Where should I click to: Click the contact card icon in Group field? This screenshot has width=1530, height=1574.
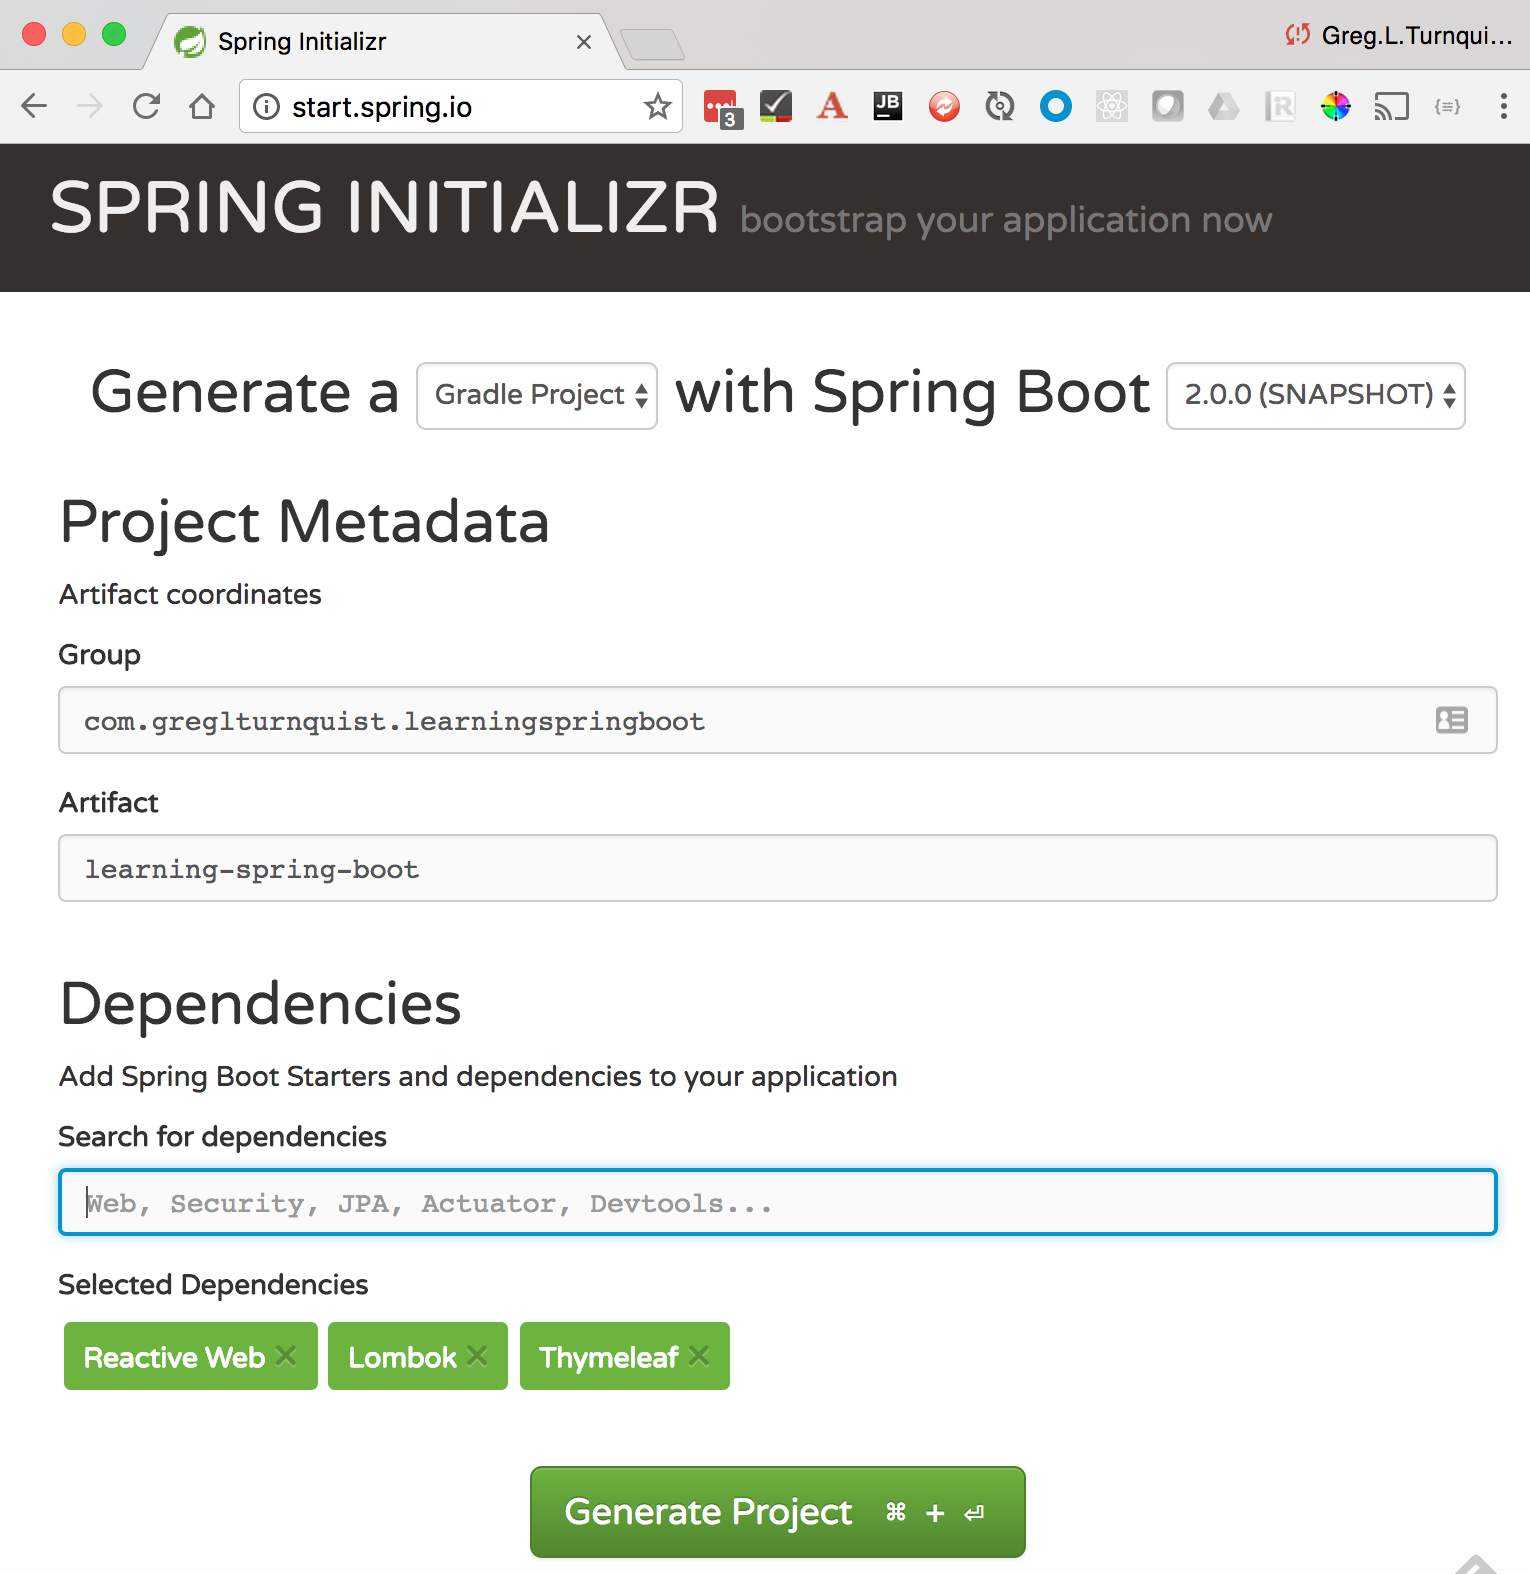1452,720
